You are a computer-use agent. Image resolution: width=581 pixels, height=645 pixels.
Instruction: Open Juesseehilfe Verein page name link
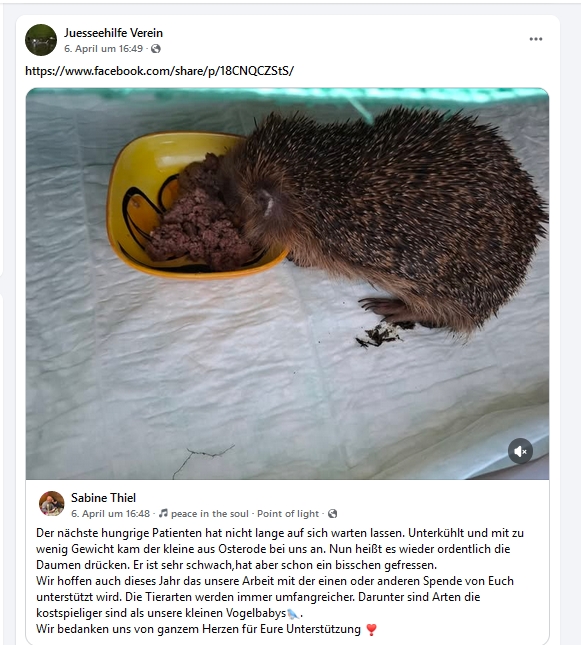click(x=113, y=33)
